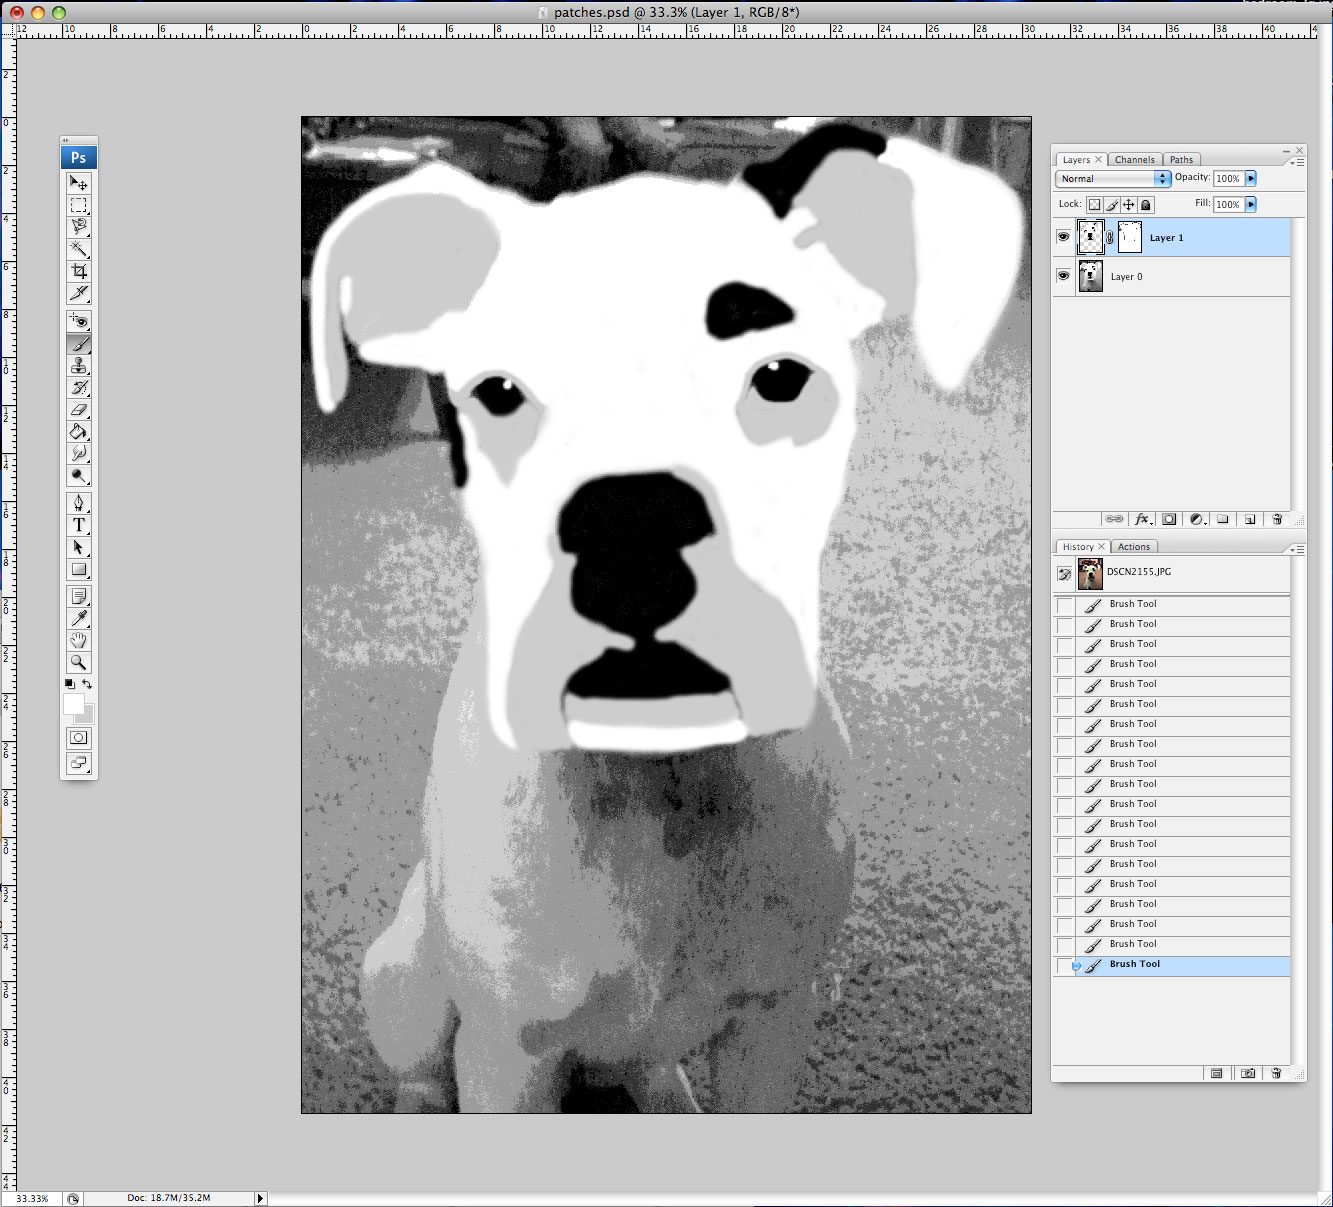
Task: Switch to the Paths tab
Action: tap(1181, 160)
